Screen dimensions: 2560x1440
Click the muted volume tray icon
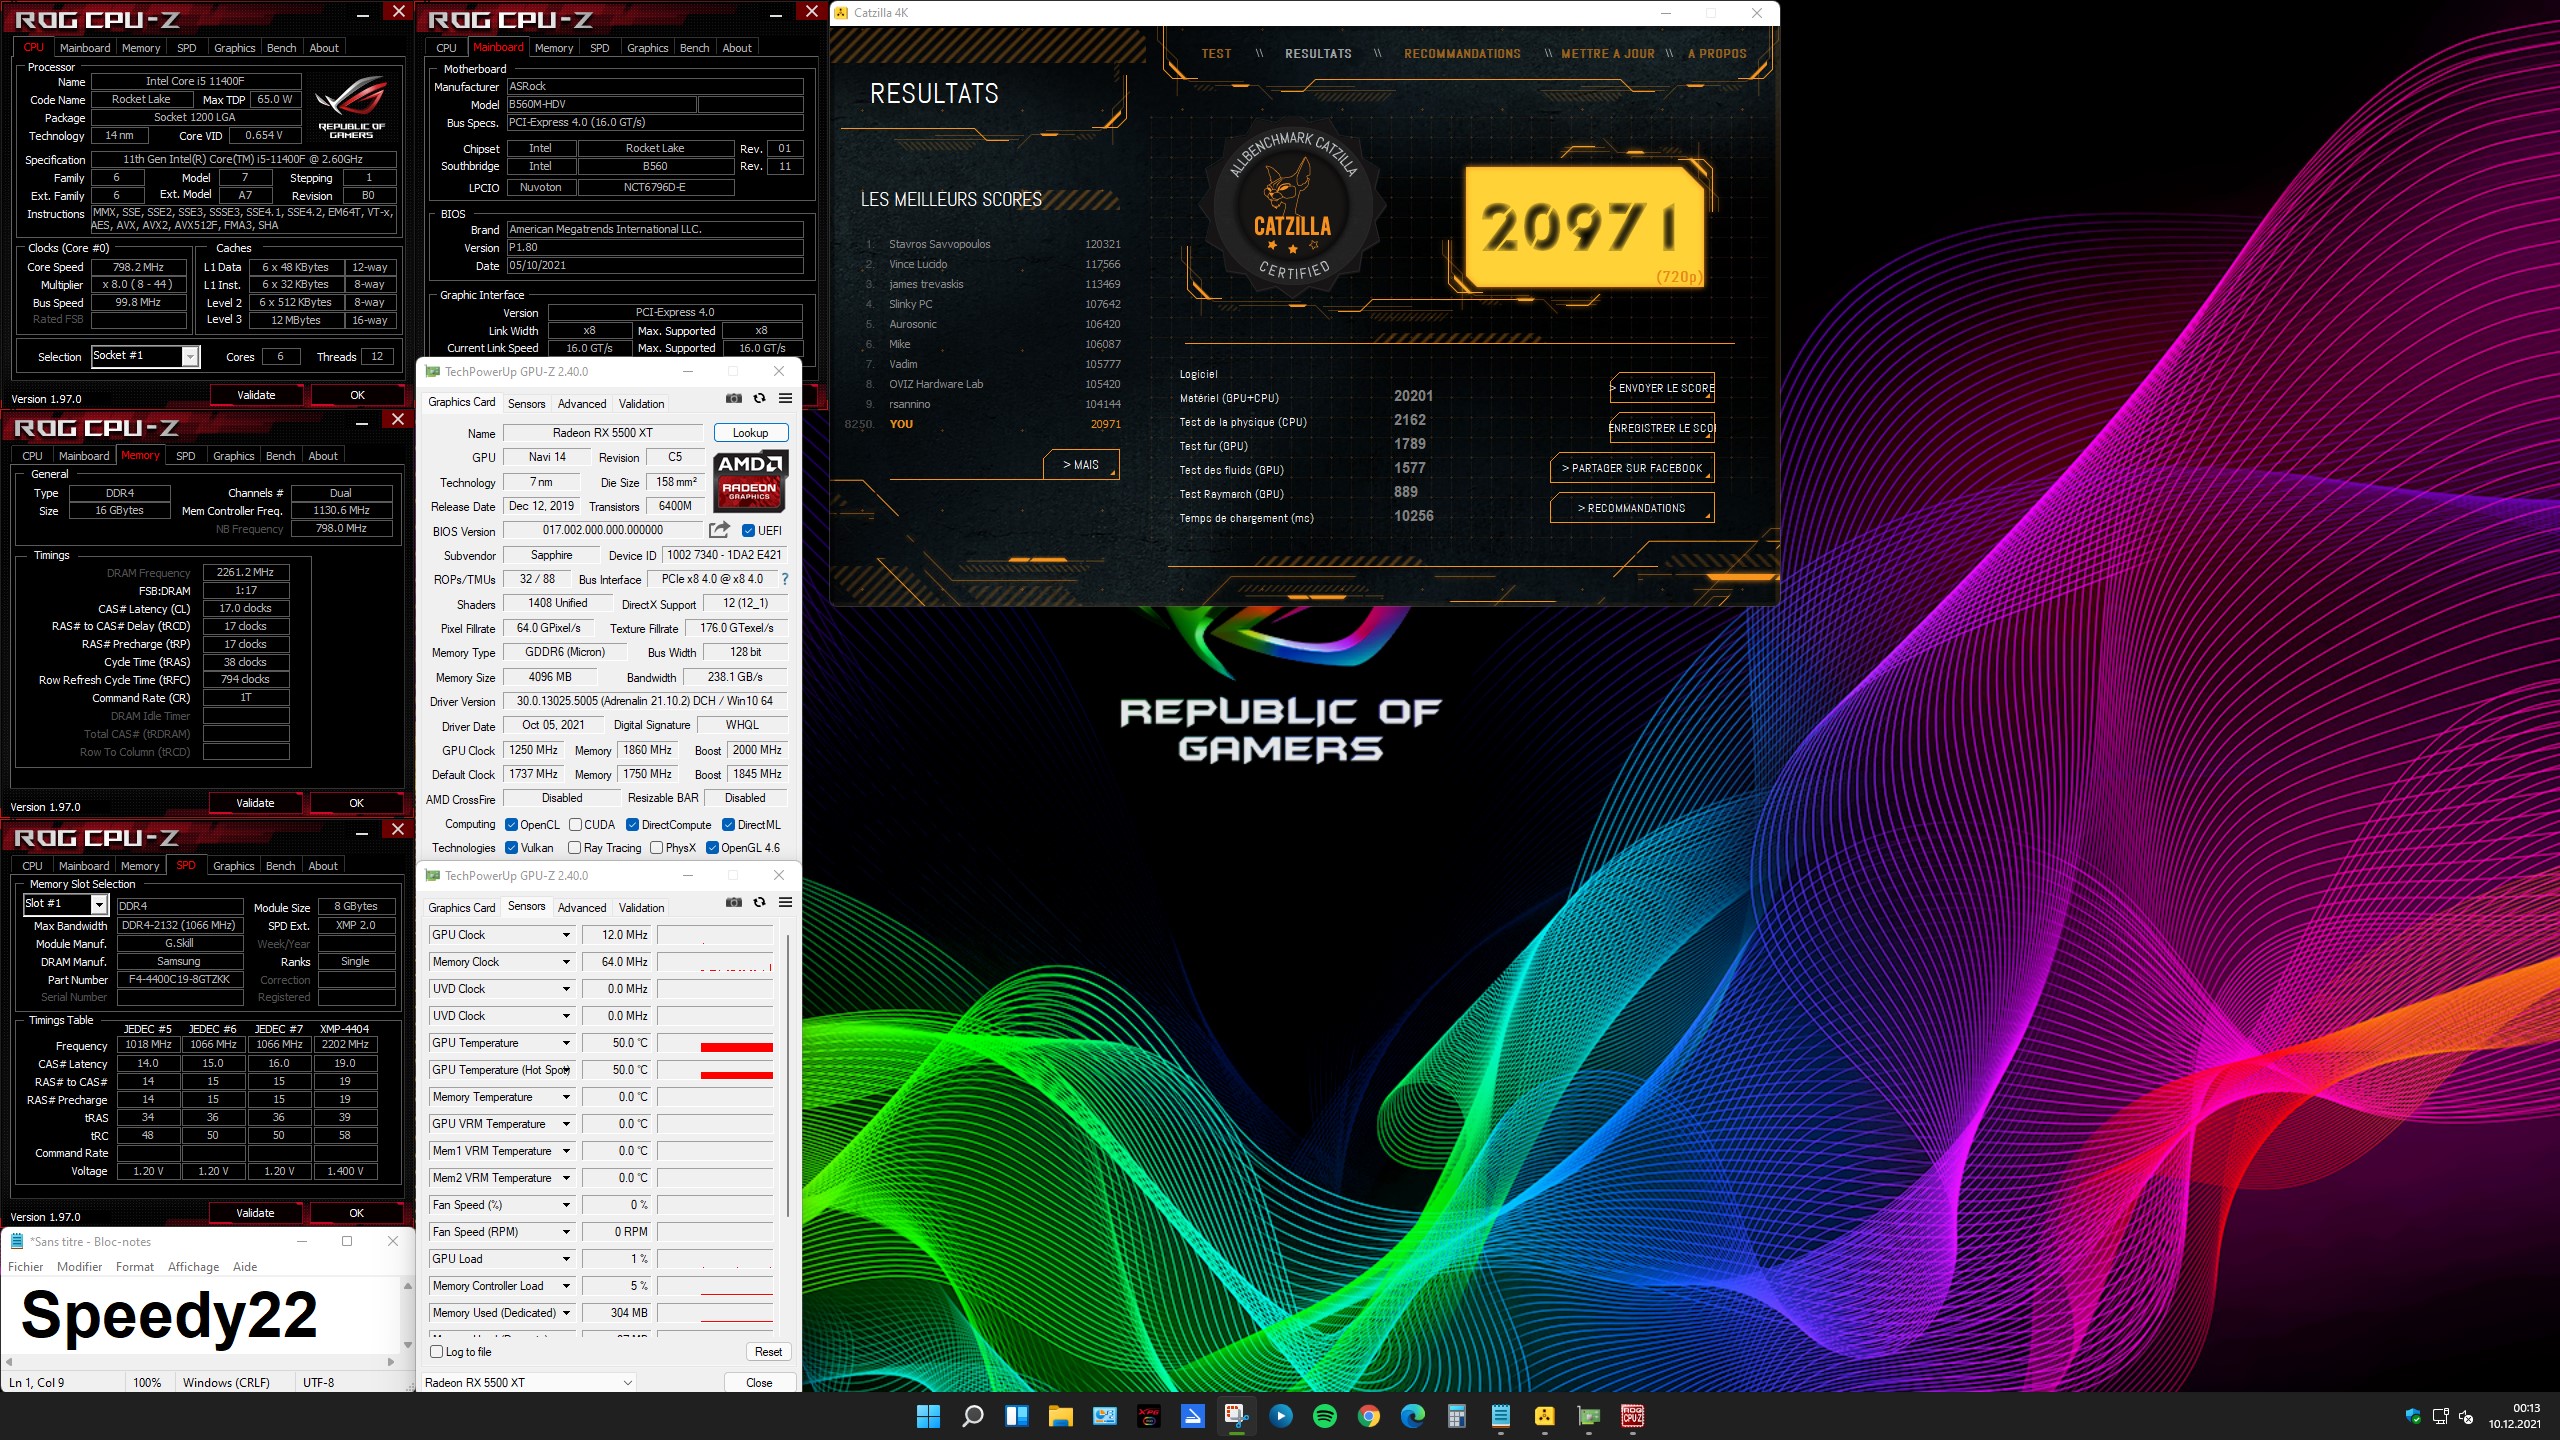click(x=2466, y=1416)
